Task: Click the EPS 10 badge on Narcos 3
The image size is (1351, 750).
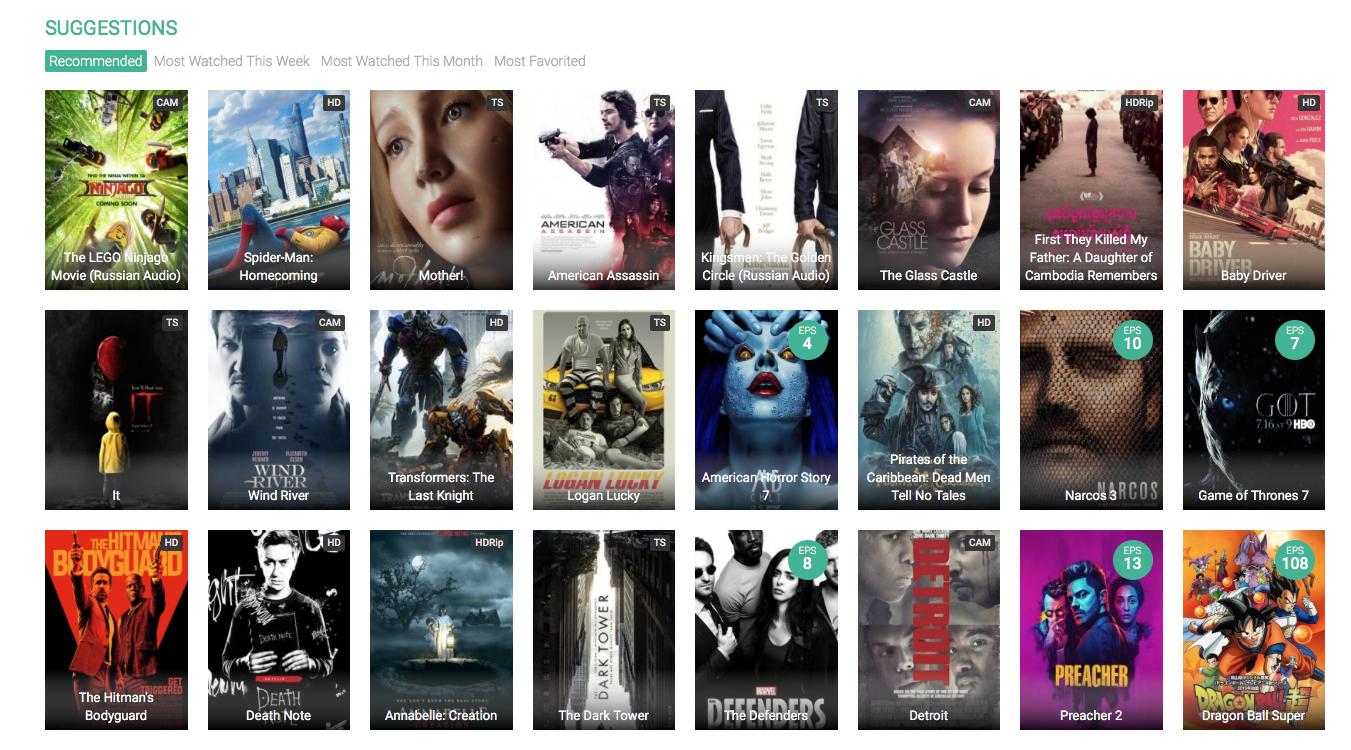Action: (1132, 339)
